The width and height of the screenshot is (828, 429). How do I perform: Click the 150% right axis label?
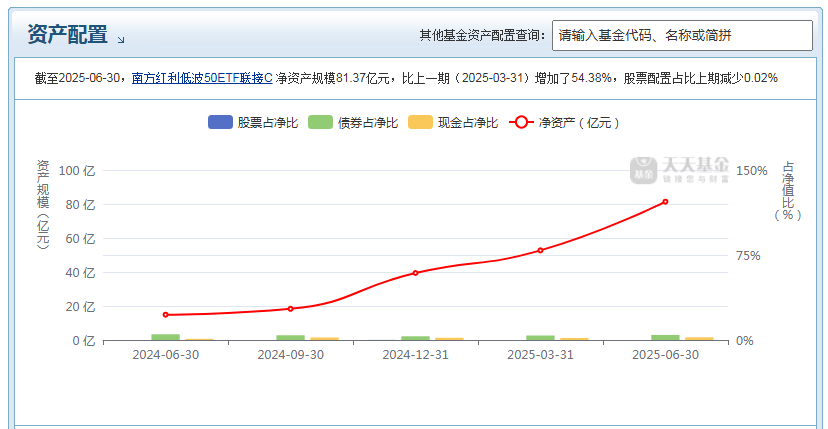751,171
